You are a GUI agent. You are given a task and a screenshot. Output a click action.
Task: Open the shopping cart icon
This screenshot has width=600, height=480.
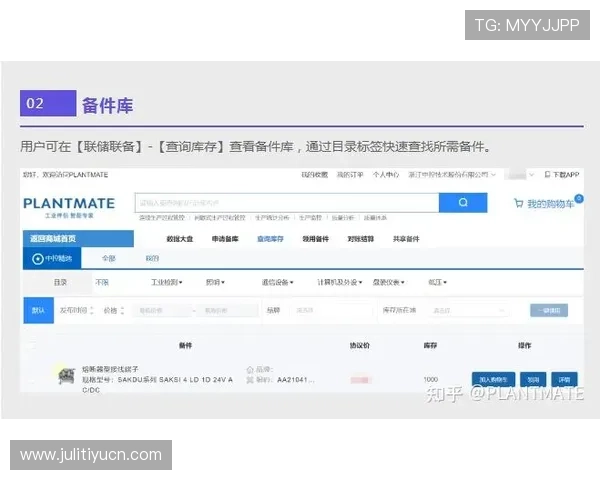[518, 203]
